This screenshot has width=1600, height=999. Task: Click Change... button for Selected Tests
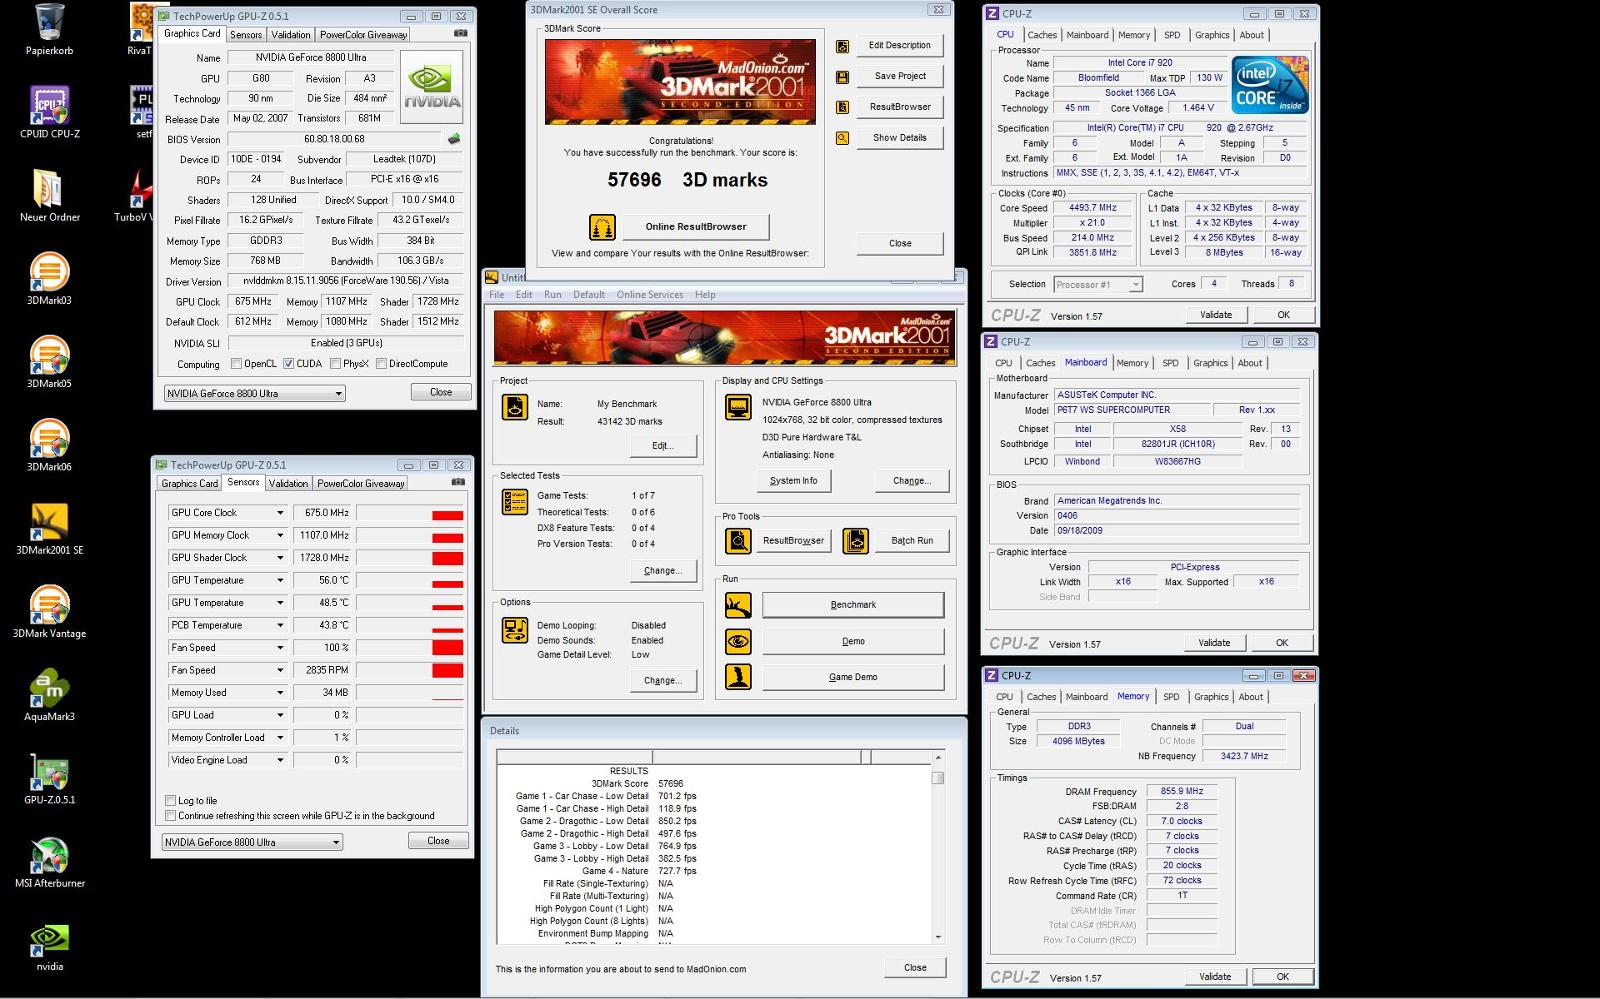click(x=662, y=571)
